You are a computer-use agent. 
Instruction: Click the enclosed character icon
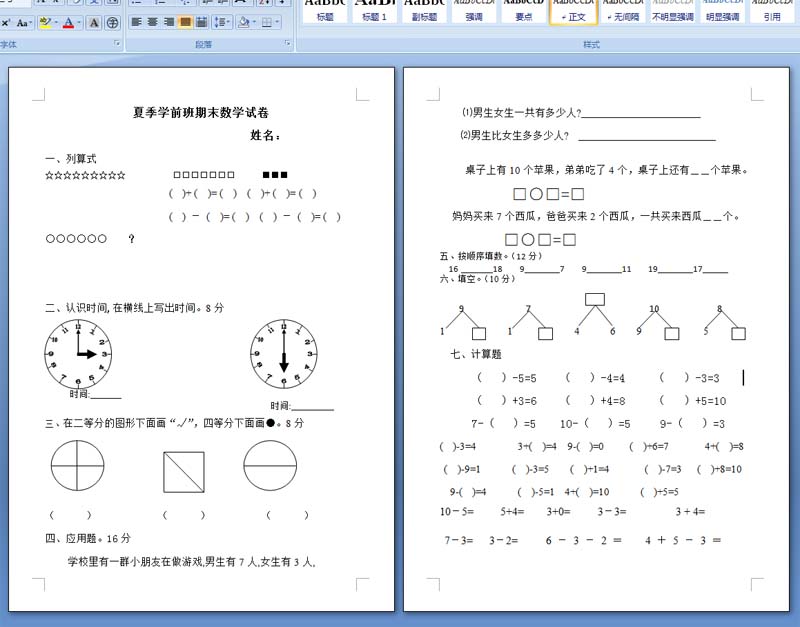(112, 23)
